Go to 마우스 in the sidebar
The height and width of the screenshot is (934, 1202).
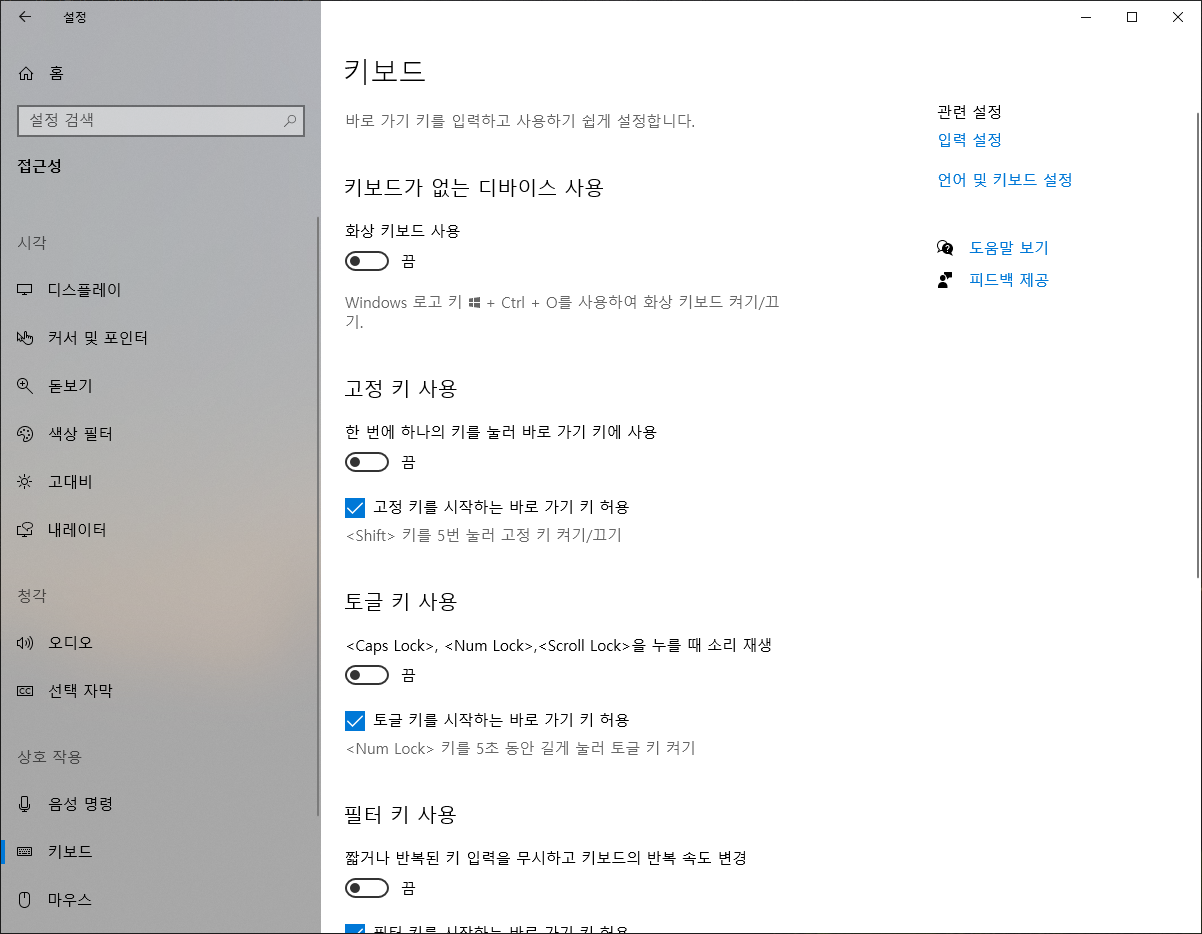point(70,899)
